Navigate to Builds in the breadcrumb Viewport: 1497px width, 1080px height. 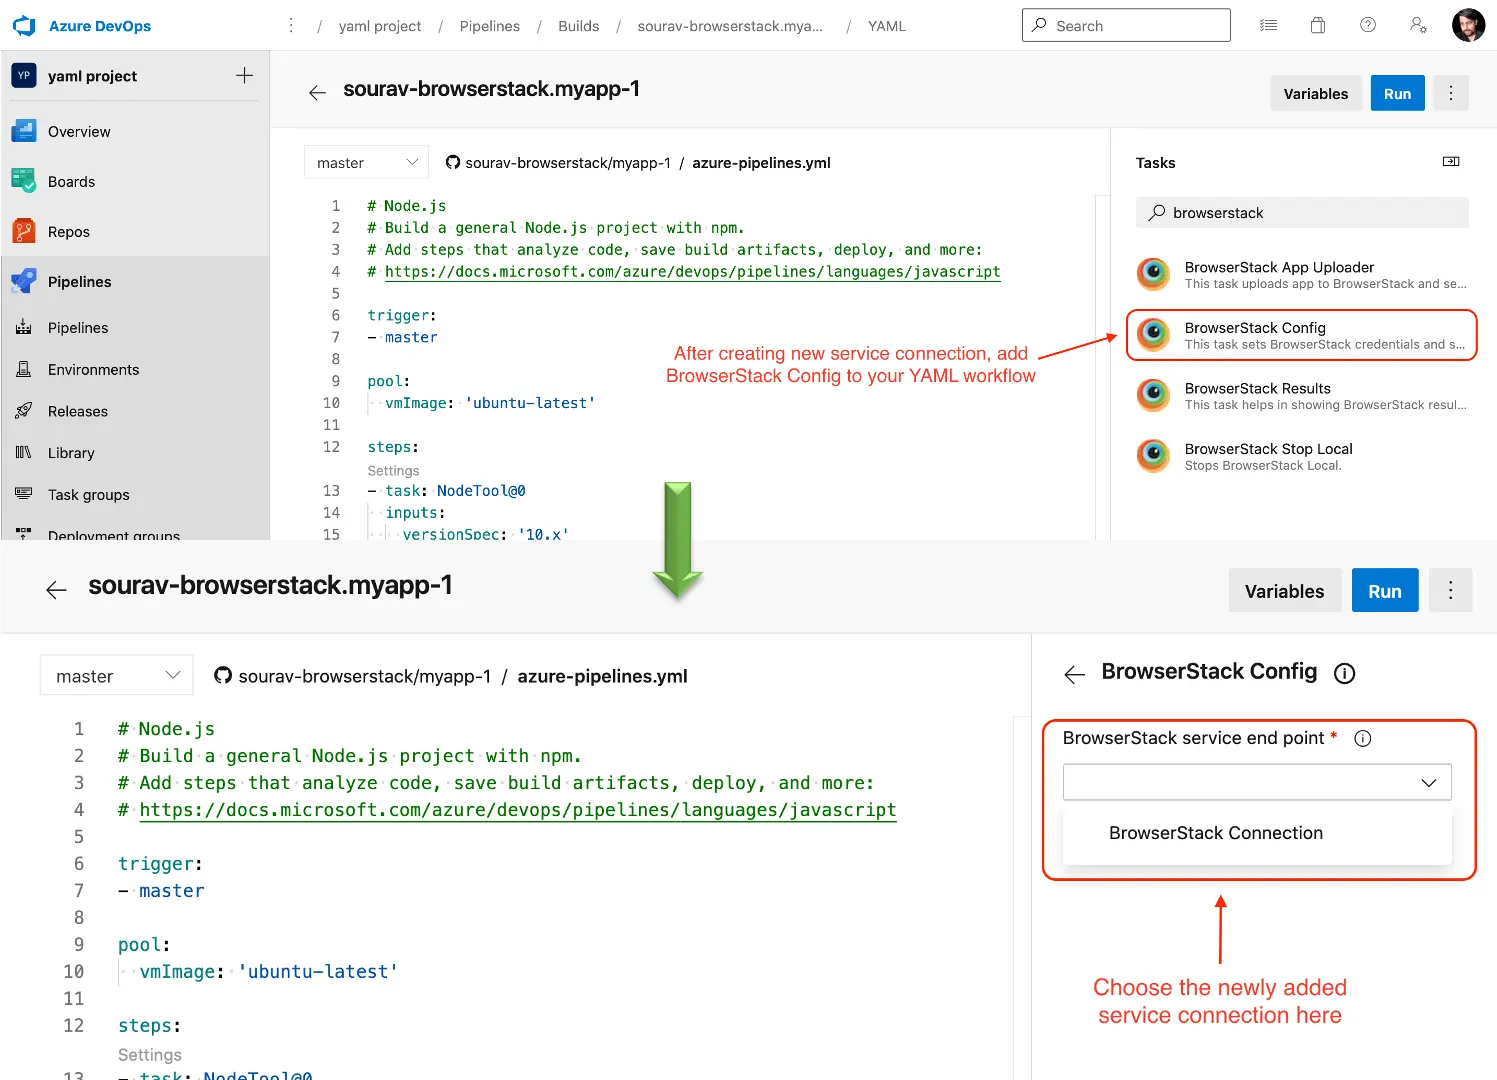pos(578,26)
